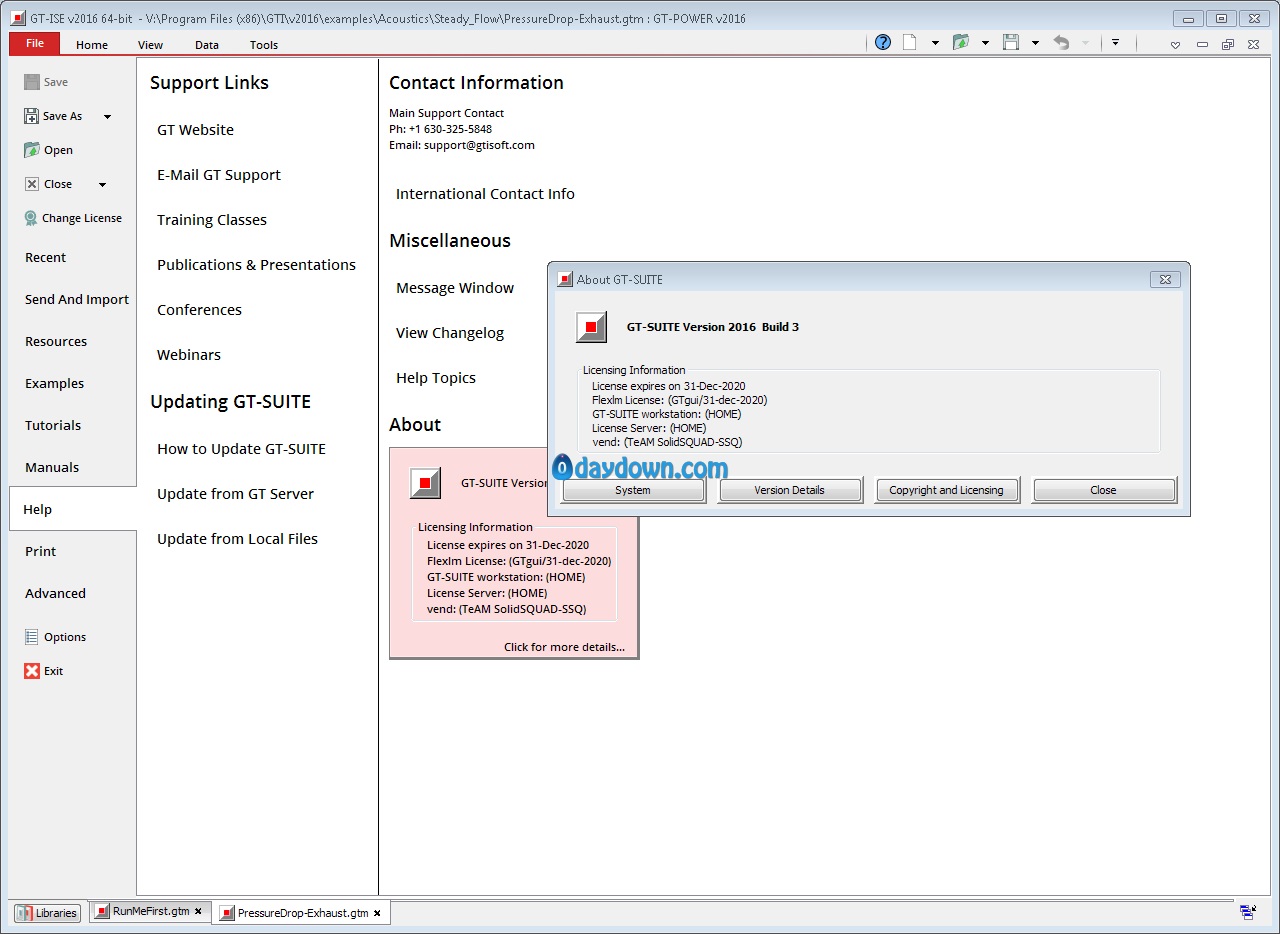1280x934 pixels.
Task: Open the Libraries button at bottom
Action: coord(47,912)
